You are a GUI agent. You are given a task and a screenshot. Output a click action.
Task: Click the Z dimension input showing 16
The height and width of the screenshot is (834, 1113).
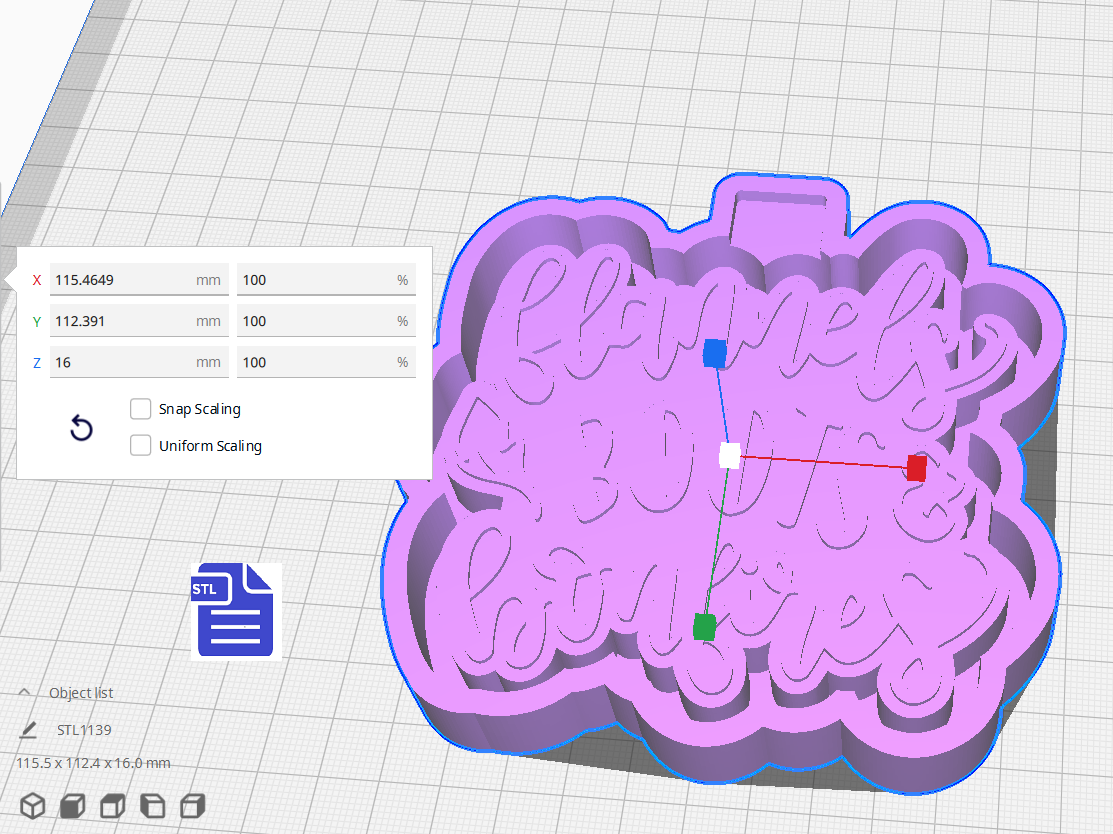tap(139, 362)
